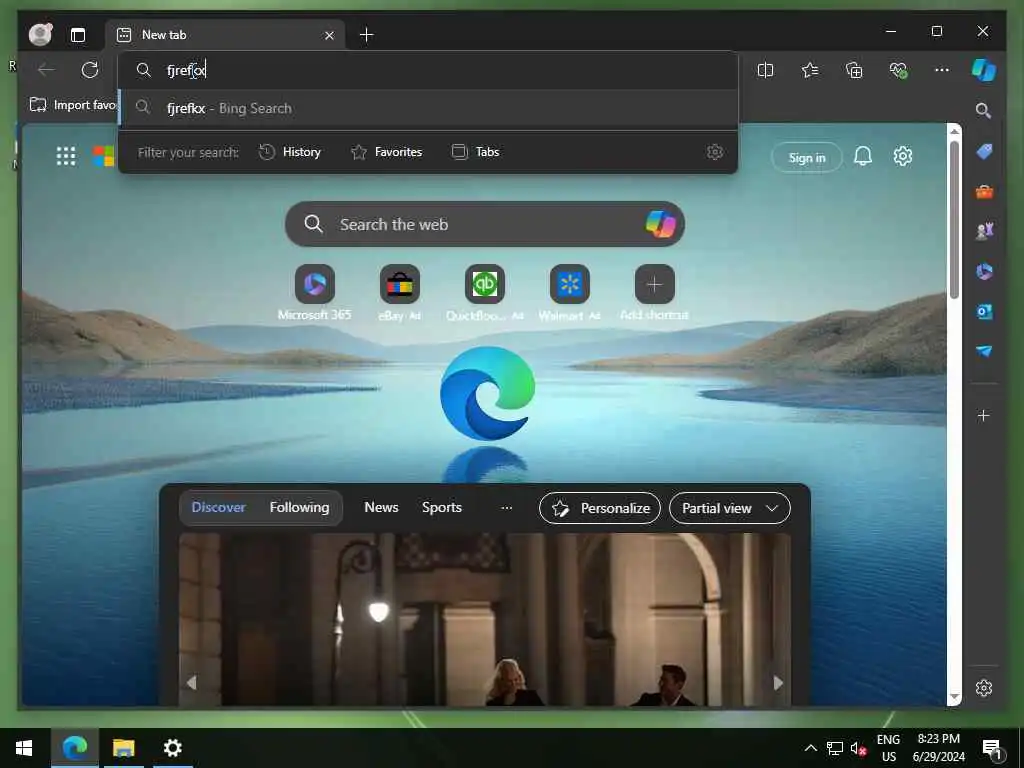The image size is (1024, 768).
Task: Open Import favorites bookmark
Action: pos(72,104)
